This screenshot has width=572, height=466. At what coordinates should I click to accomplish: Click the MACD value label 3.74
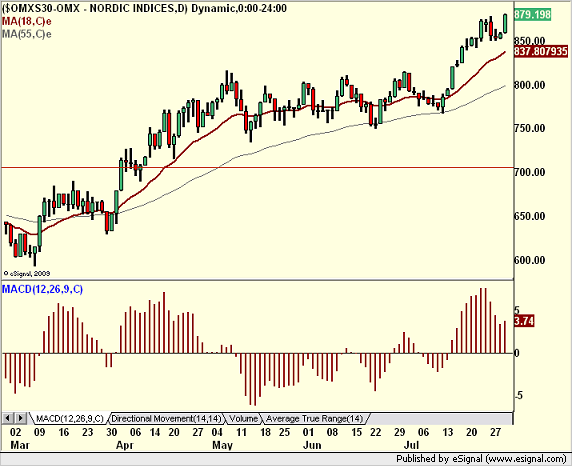(x=524, y=321)
